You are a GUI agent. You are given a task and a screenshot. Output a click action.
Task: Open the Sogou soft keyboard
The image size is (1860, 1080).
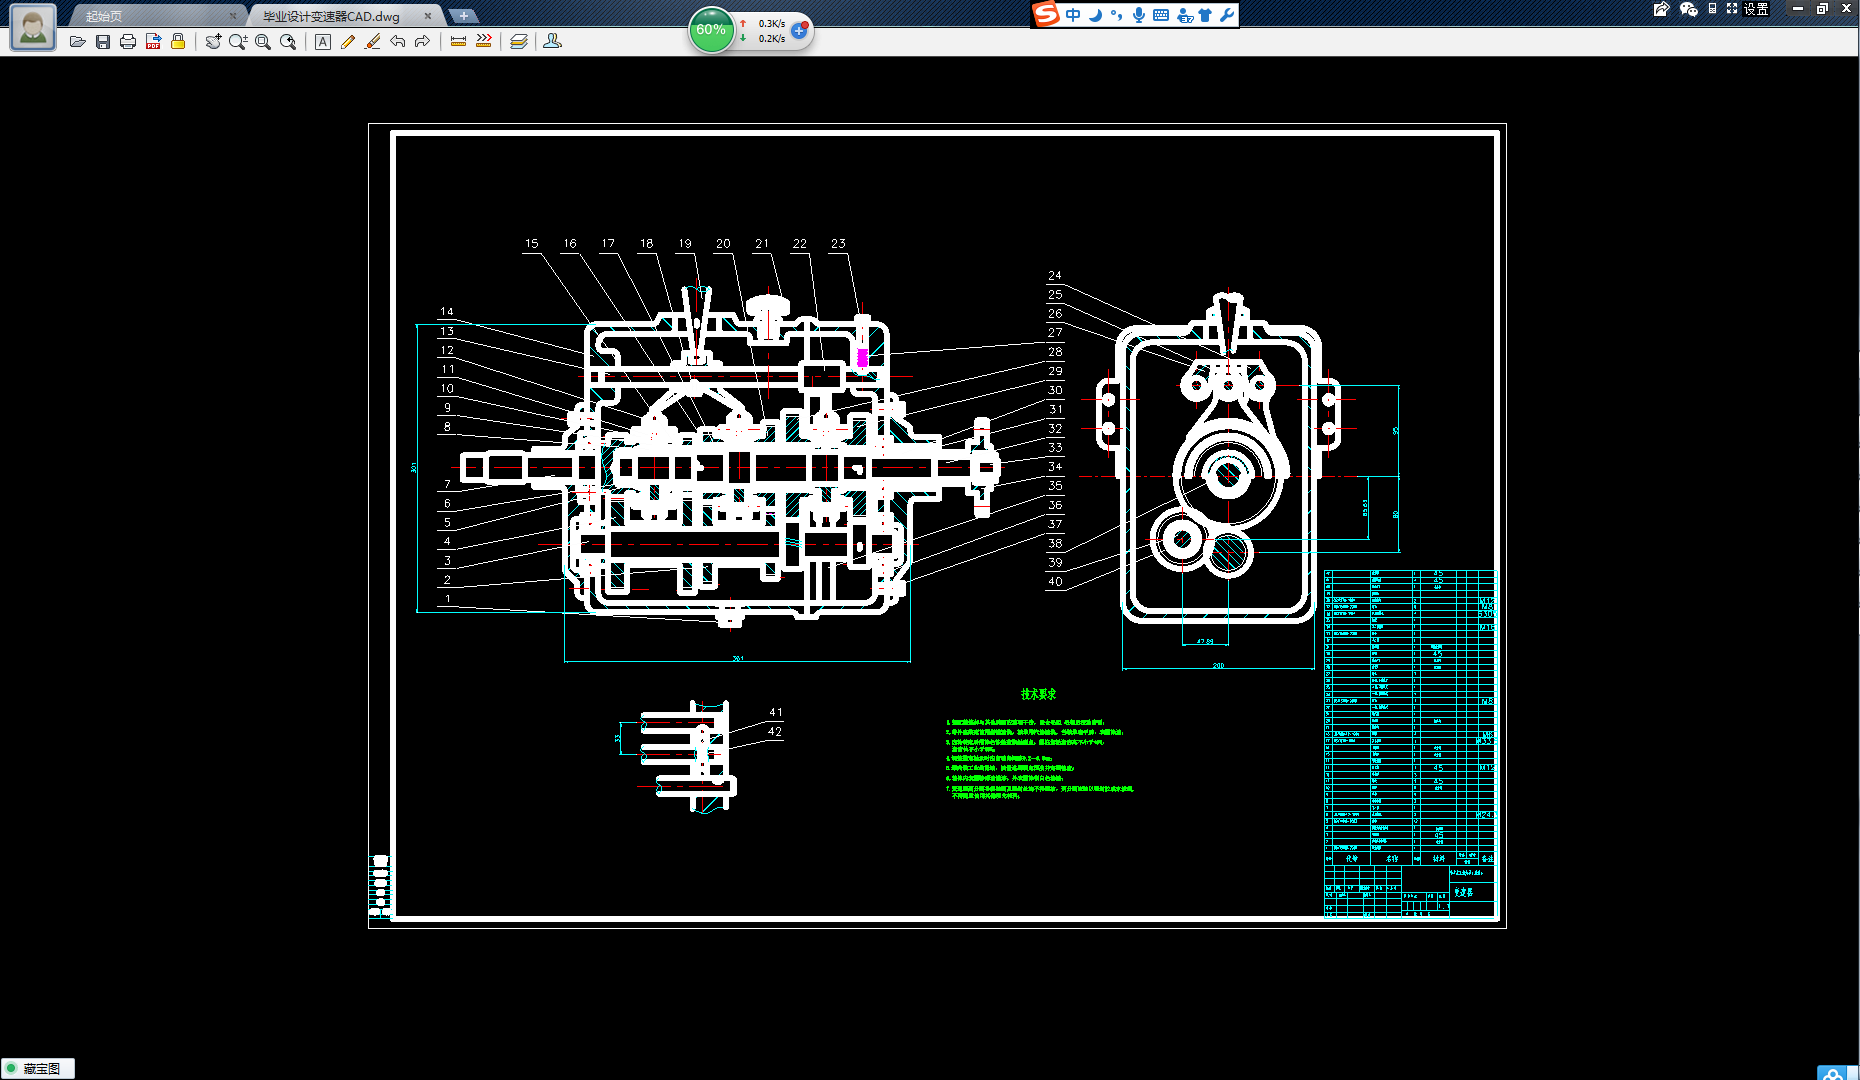[x=1161, y=15]
